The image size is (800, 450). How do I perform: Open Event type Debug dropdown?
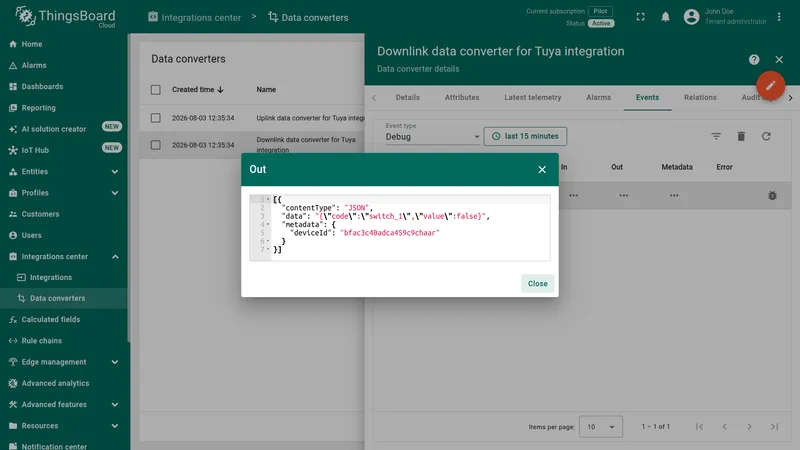click(x=432, y=137)
